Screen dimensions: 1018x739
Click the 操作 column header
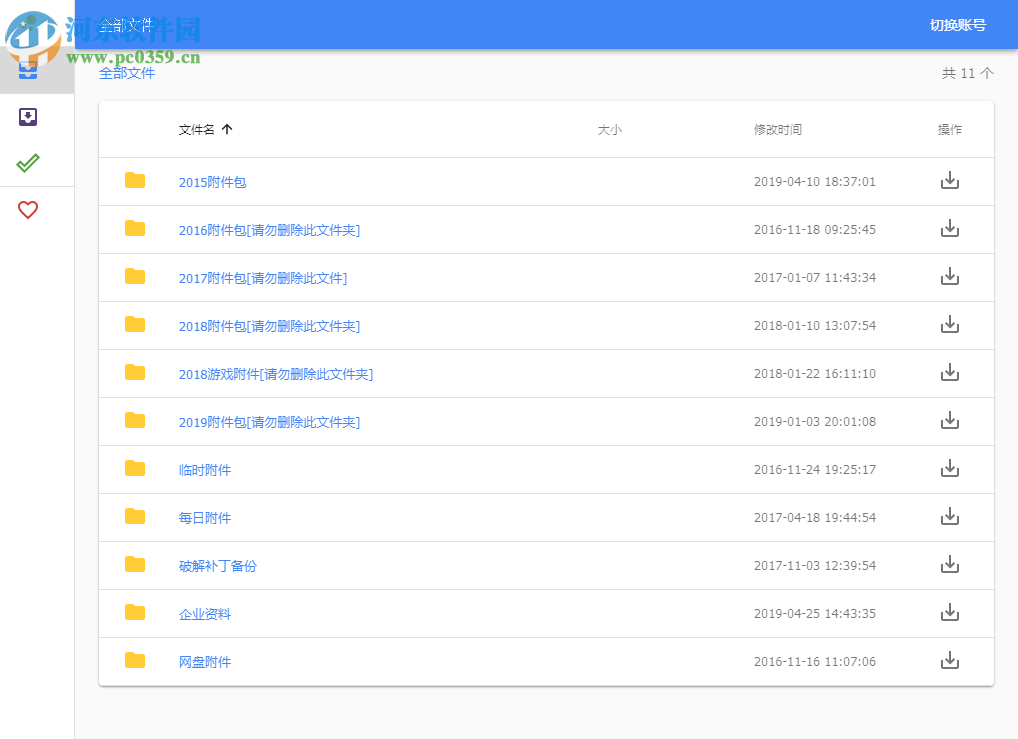coord(948,129)
